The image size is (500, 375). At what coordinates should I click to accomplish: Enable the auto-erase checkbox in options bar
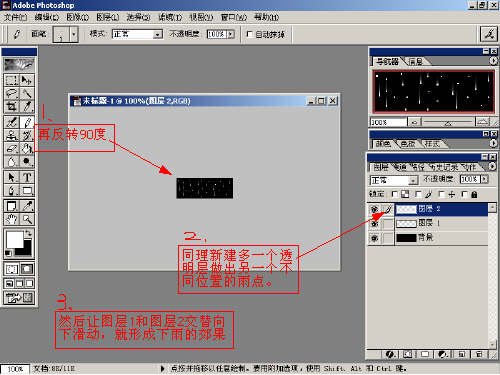click(x=249, y=34)
